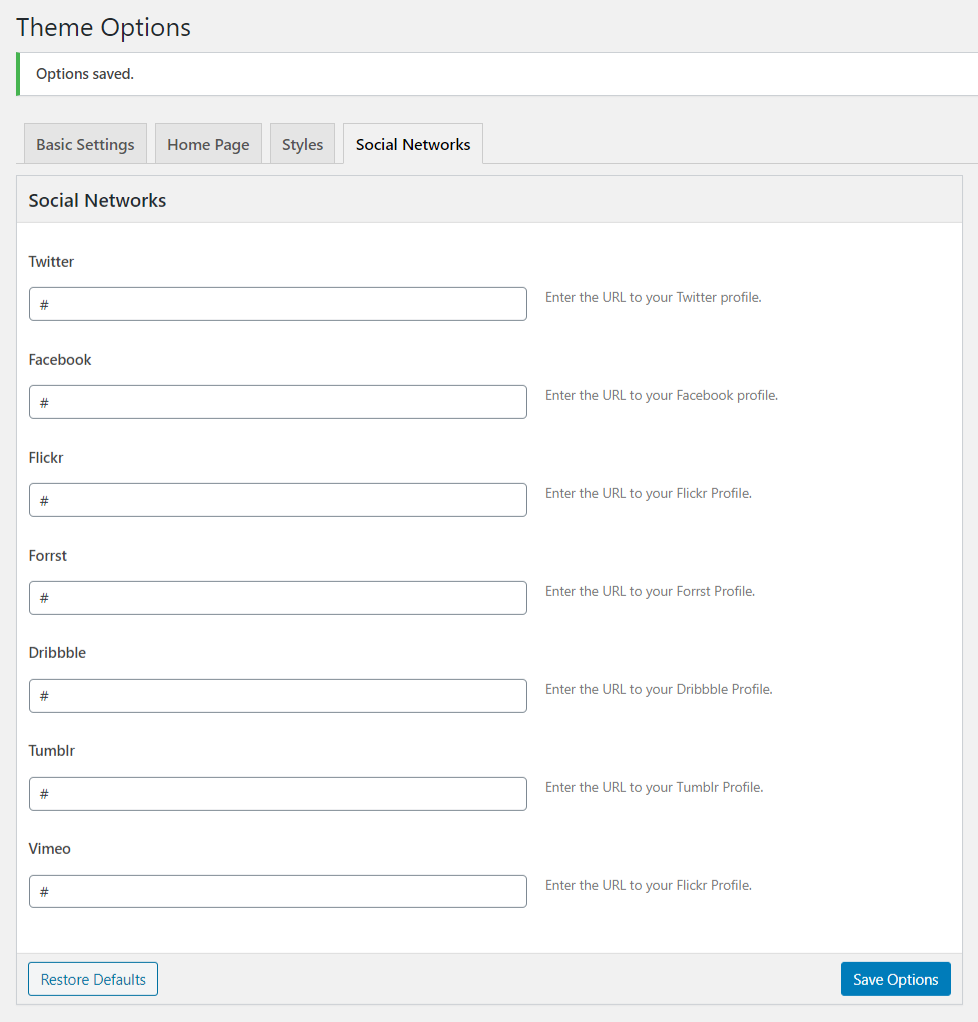Click the 'Options saved.' notice text
The width and height of the screenshot is (978, 1022).
pos(85,74)
